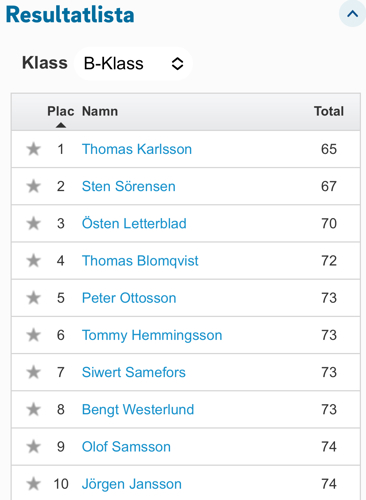Favorite Thomas Karlsson with the star icon
The width and height of the screenshot is (366, 500).
(x=33, y=149)
